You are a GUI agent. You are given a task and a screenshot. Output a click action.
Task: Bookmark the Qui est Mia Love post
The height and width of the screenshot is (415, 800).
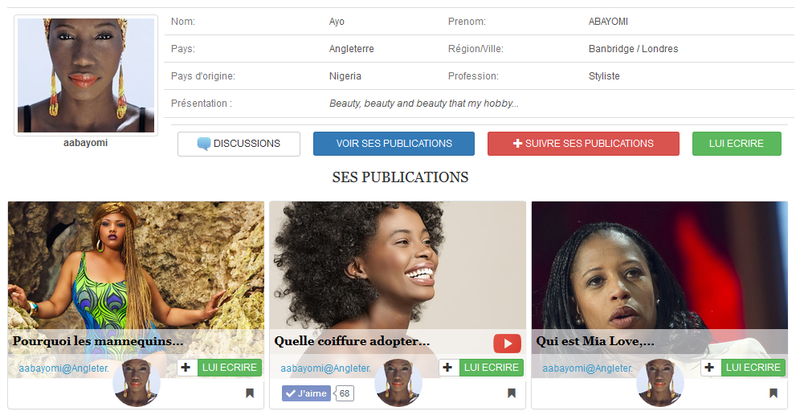[773, 393]
